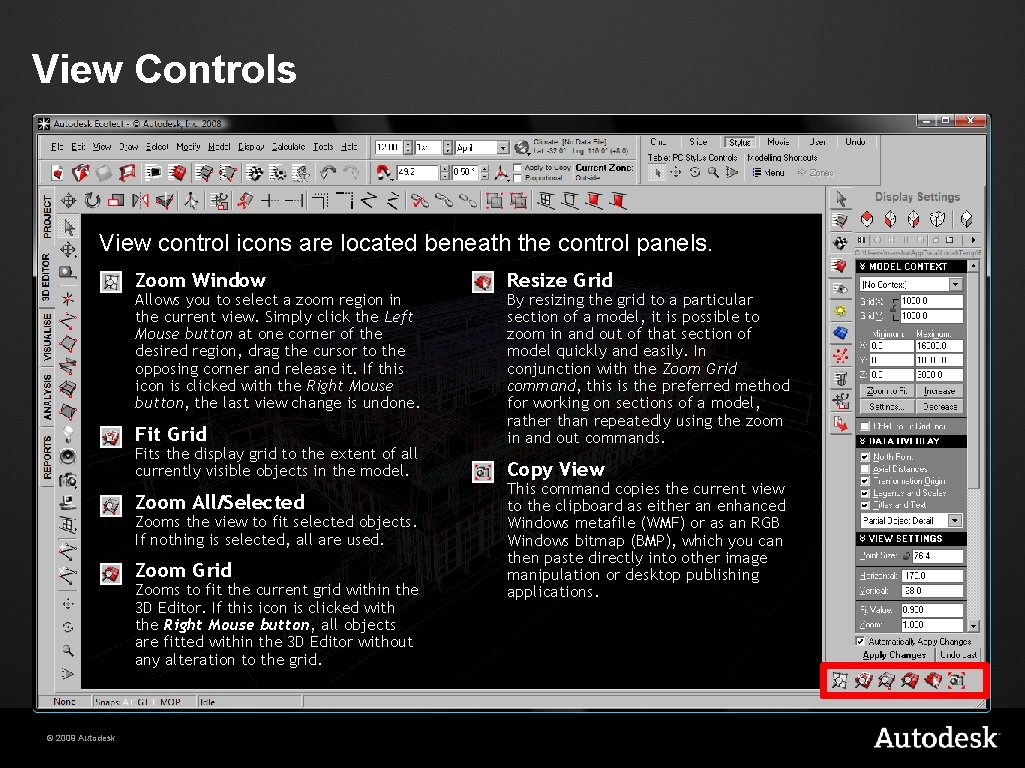Image resolution: width=1025 pixels, height=768 pixels.
Task: Select the Resize Grid icon
Action: tap(931, 680)
